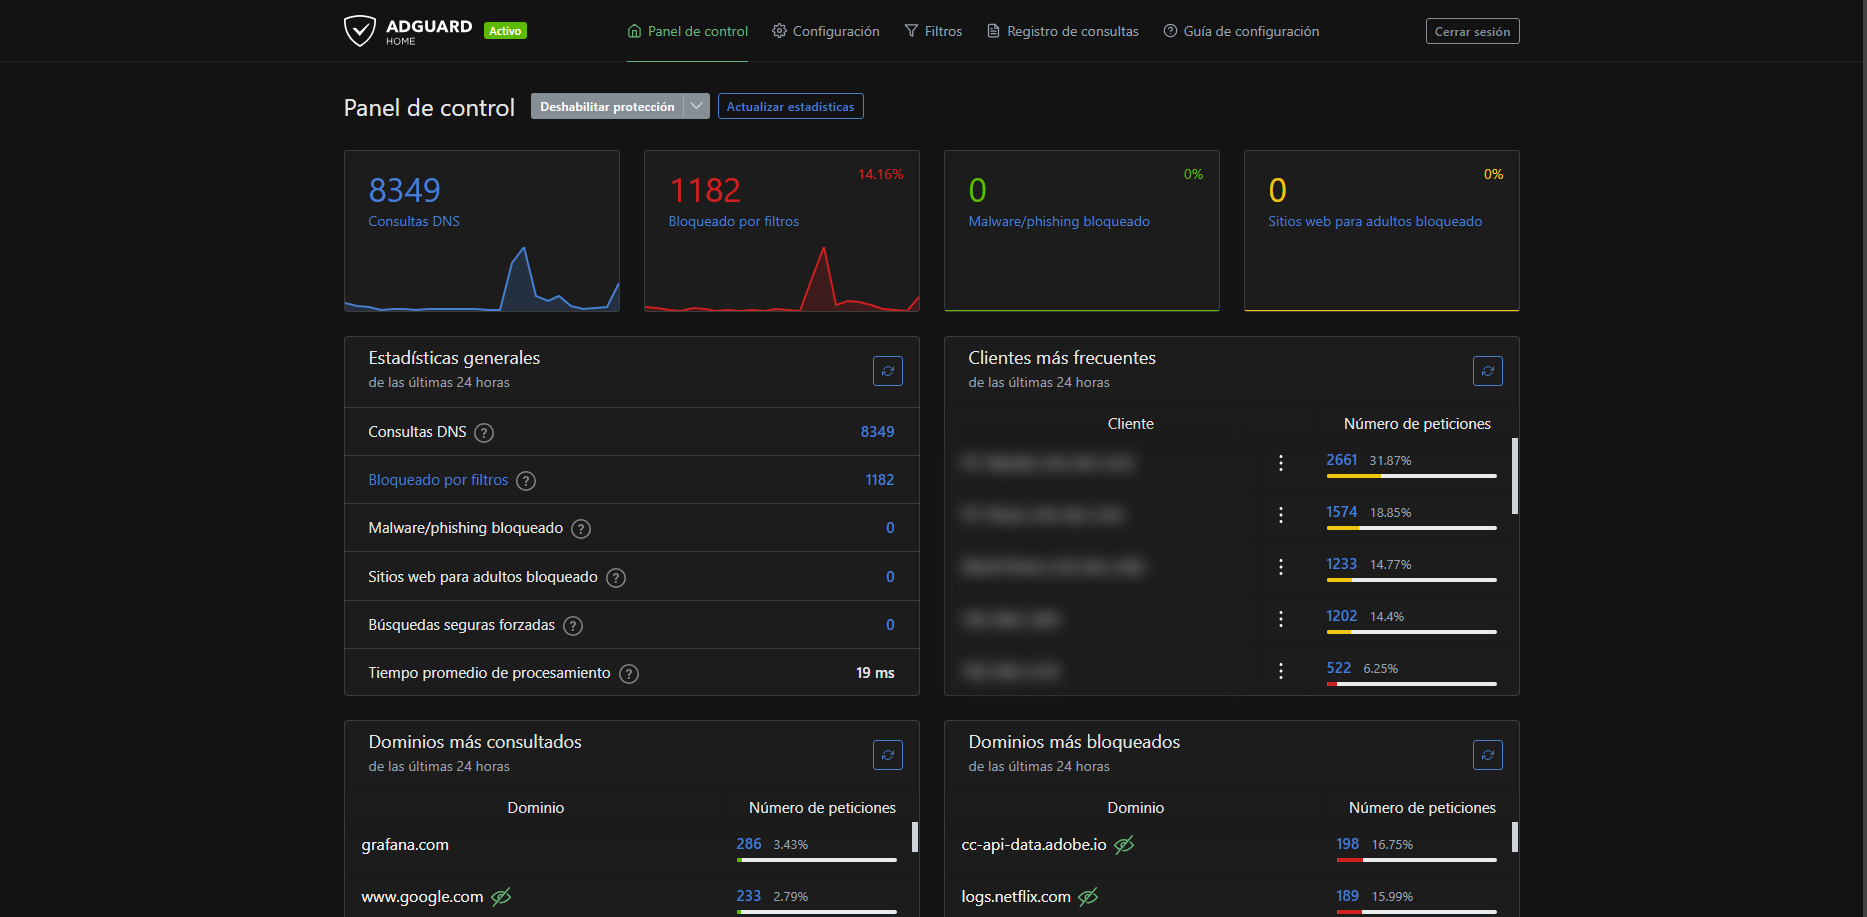Expand the Deshabilitar protección dropdown arrow

(x=697, y=106)
